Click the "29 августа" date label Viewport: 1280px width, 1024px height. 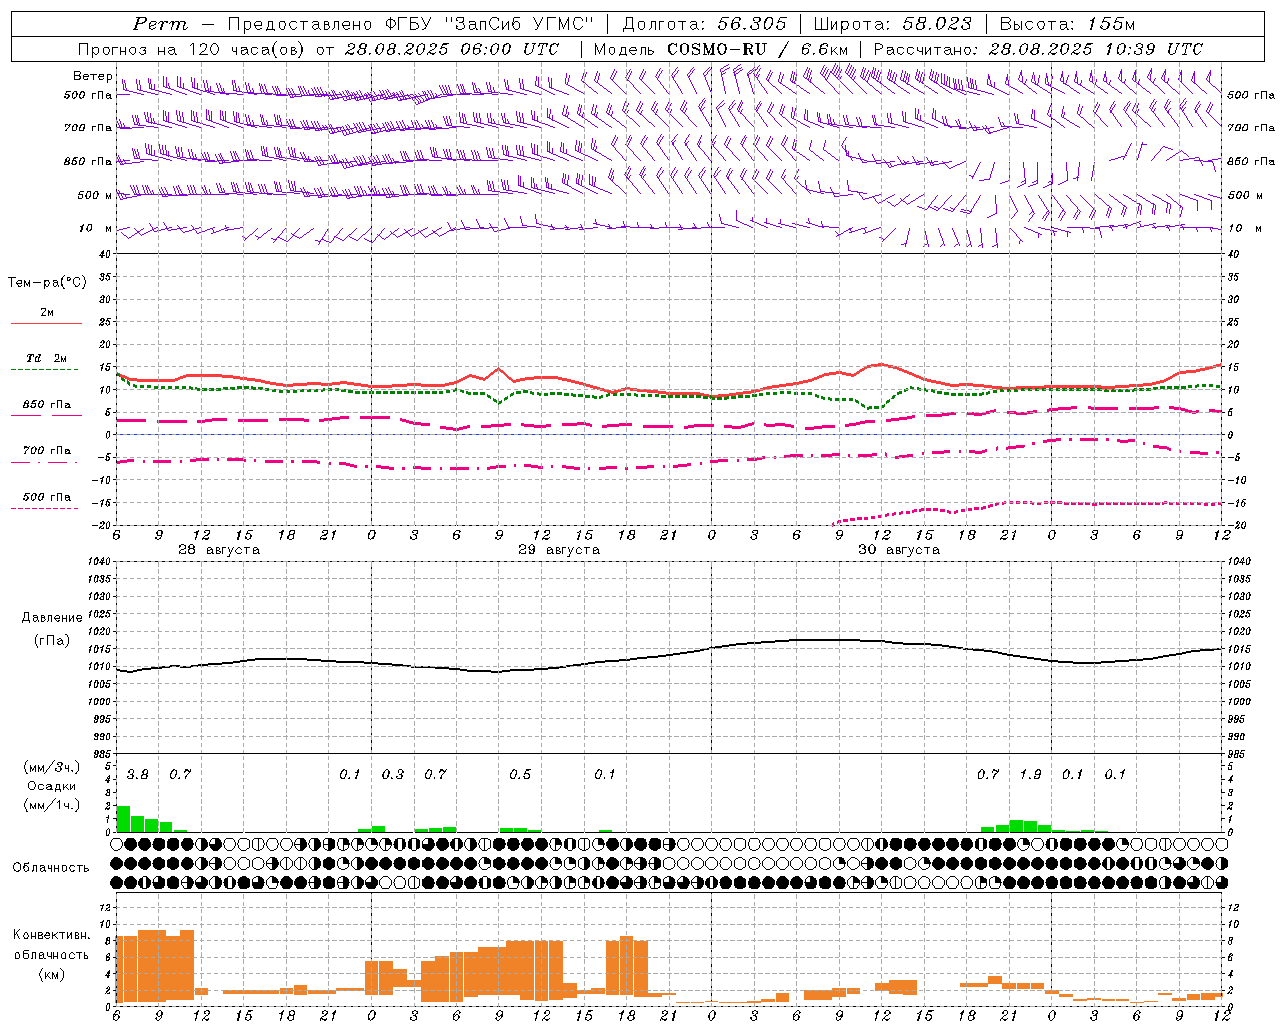(559, 550)
